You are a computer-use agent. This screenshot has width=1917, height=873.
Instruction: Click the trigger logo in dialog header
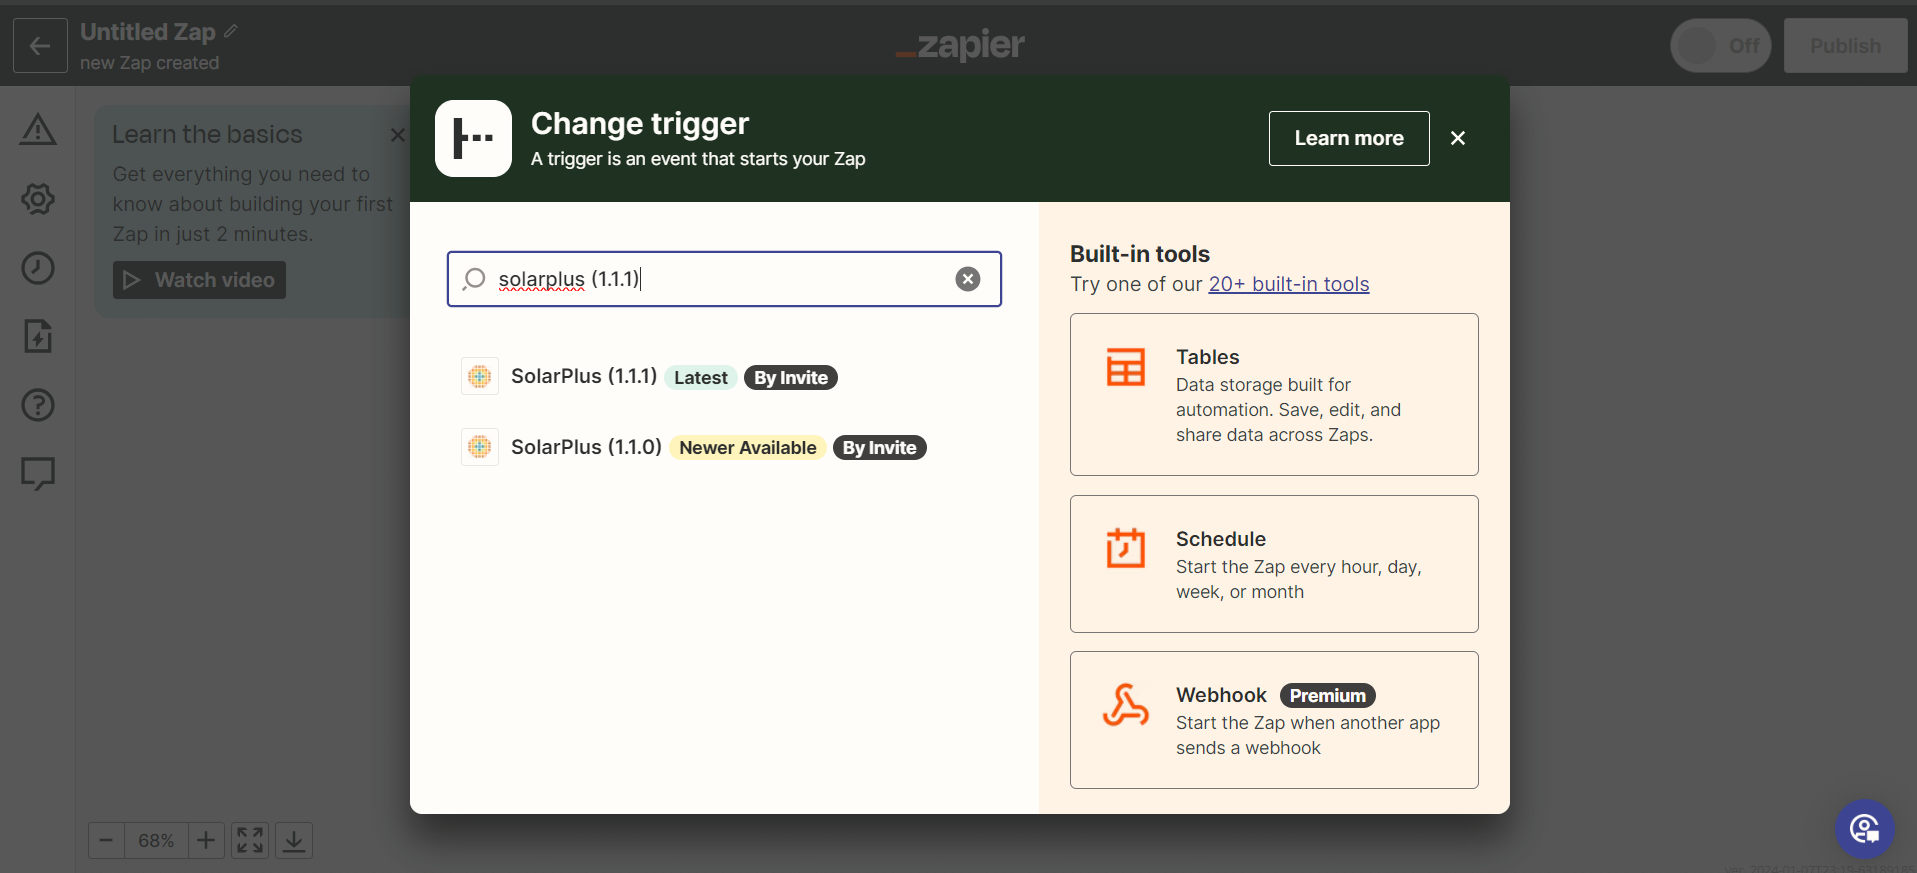click(473, 138)
